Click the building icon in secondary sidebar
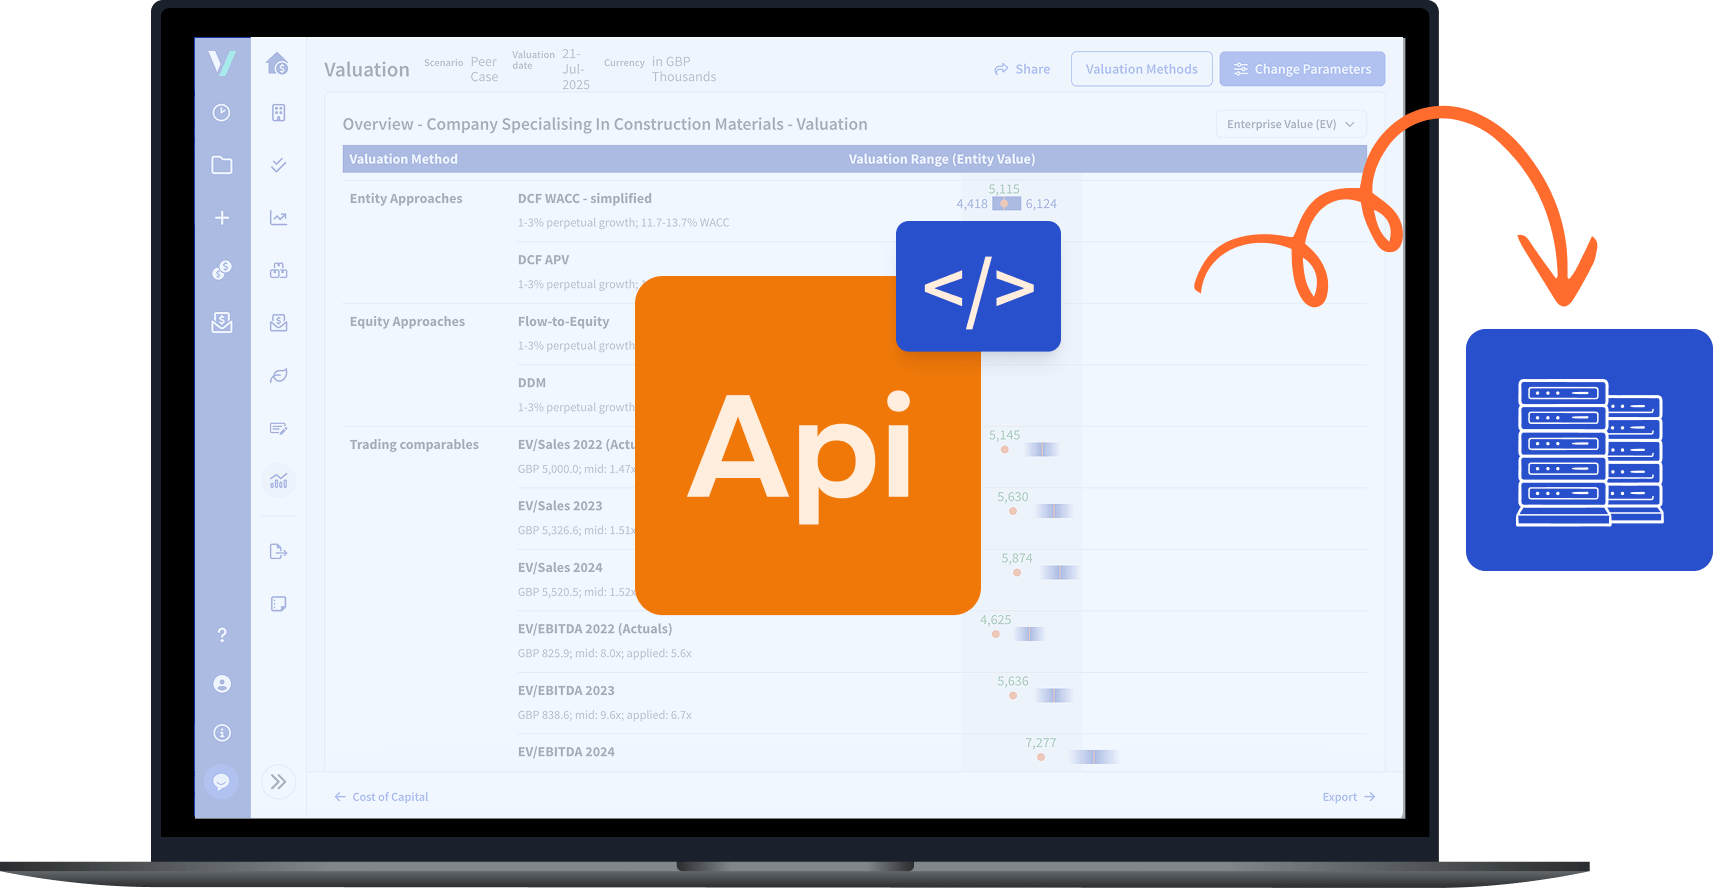 pyautogui.click(x=279, y=113)
